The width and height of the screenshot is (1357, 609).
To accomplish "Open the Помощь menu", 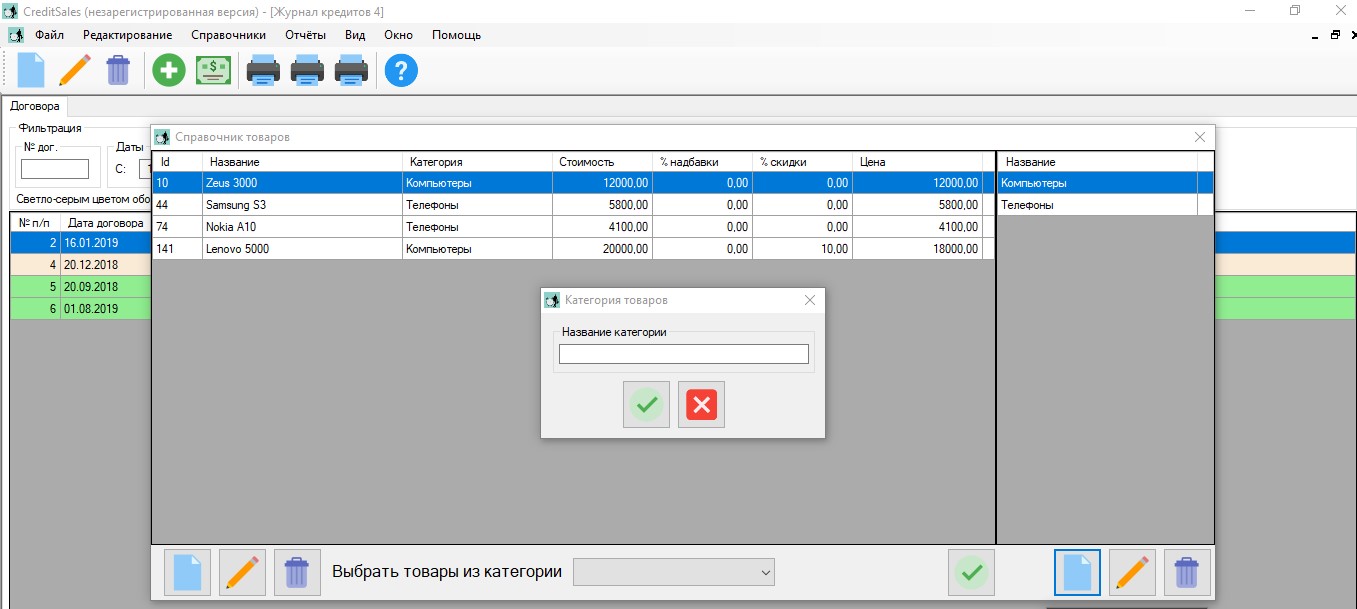I will (x=456, y=34).
